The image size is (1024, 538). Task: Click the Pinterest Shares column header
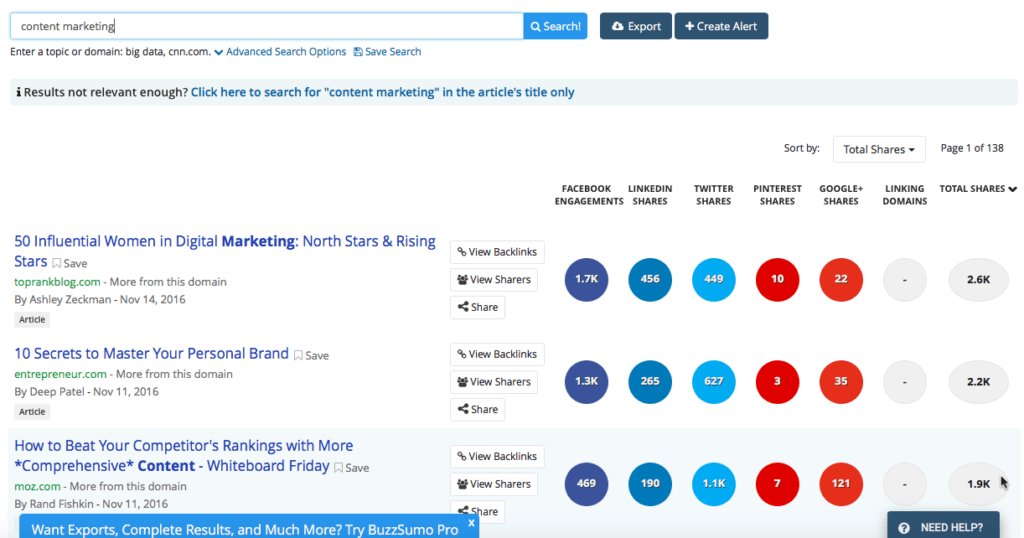click(x=777, y=195)
